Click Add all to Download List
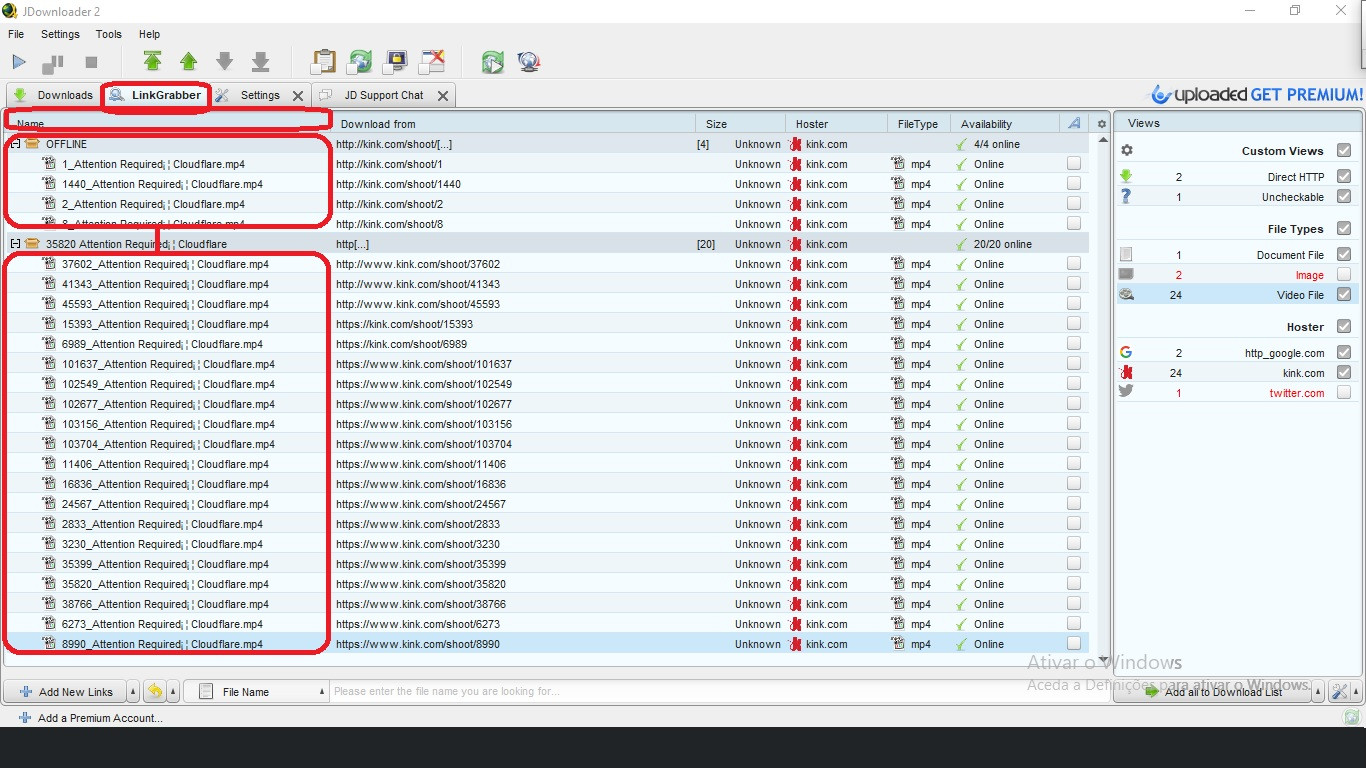Viewport: 1366px width, 768px height. point(1212,692)
